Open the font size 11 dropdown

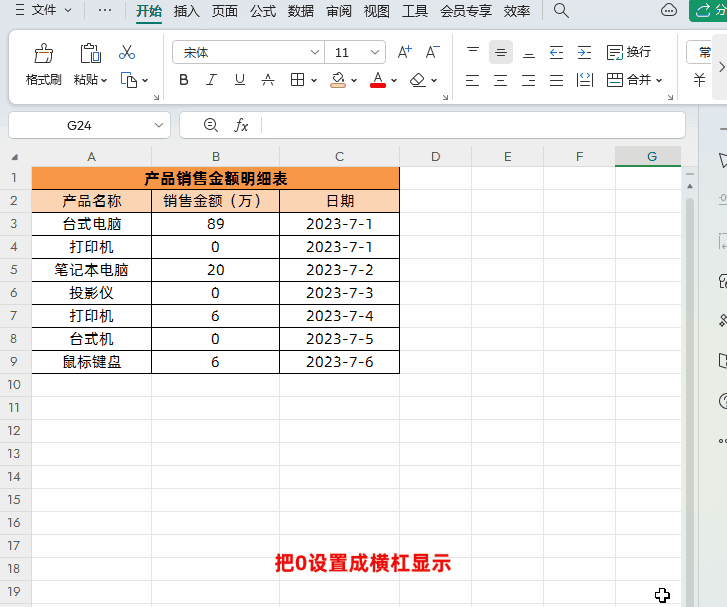tap(375, 52)
